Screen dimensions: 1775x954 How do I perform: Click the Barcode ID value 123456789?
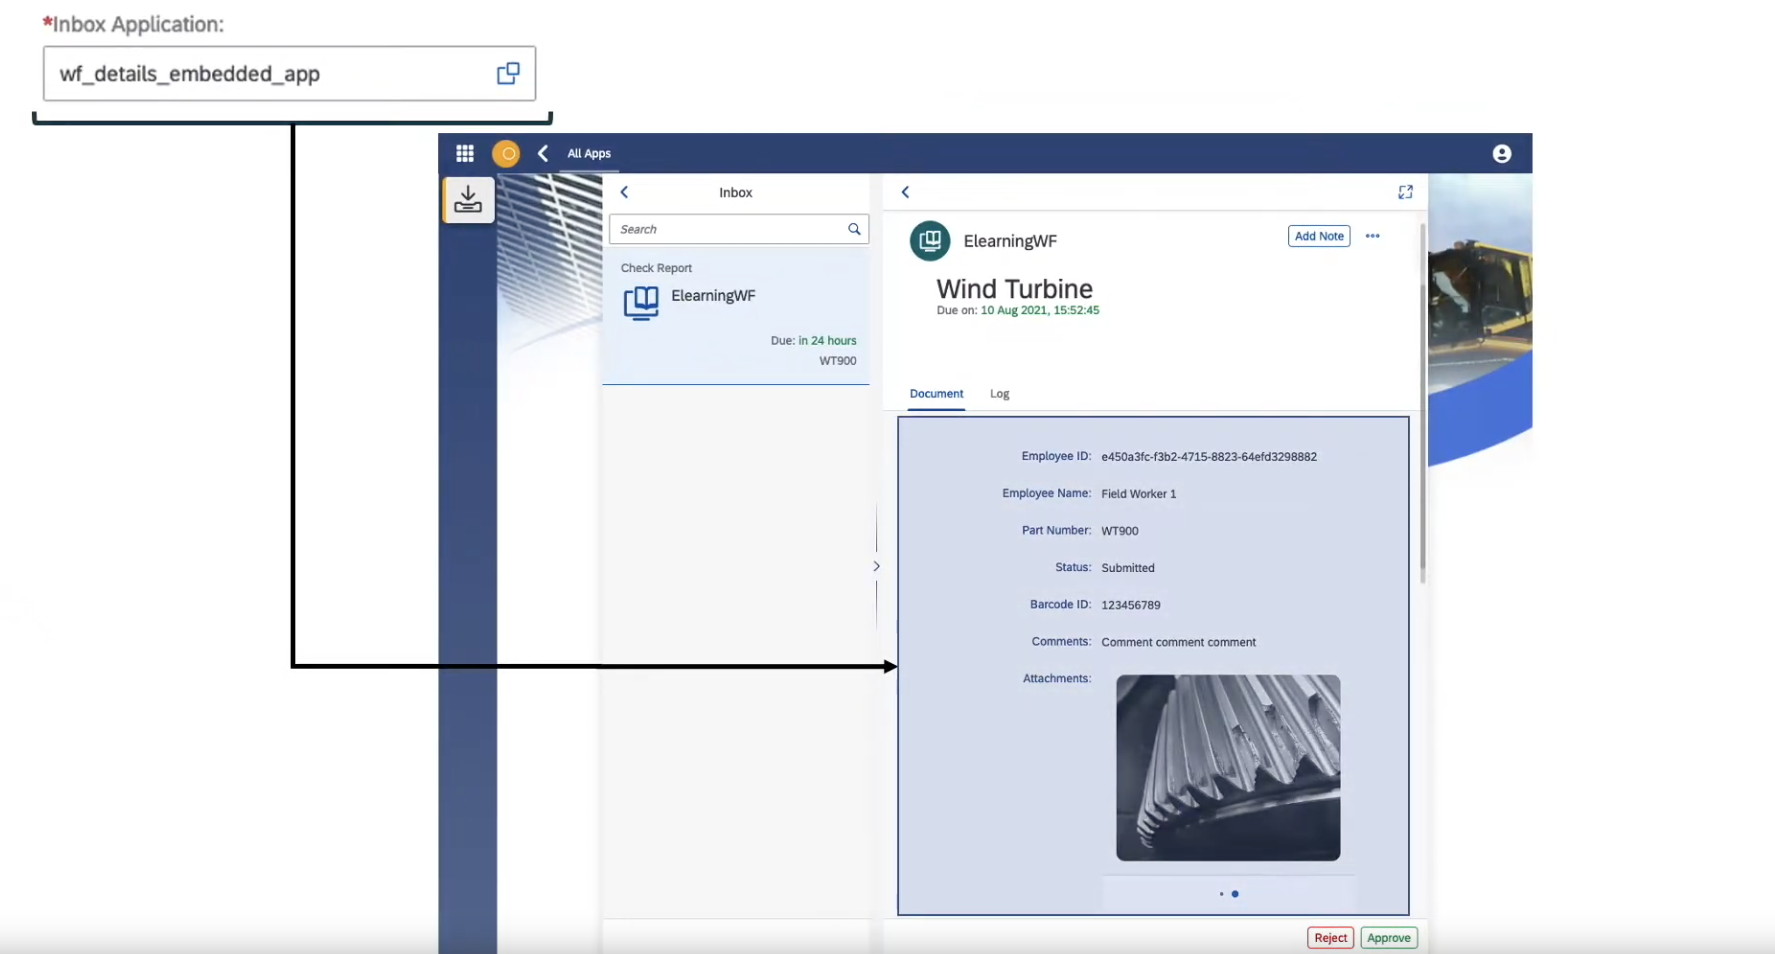(x=1131, y=605)
